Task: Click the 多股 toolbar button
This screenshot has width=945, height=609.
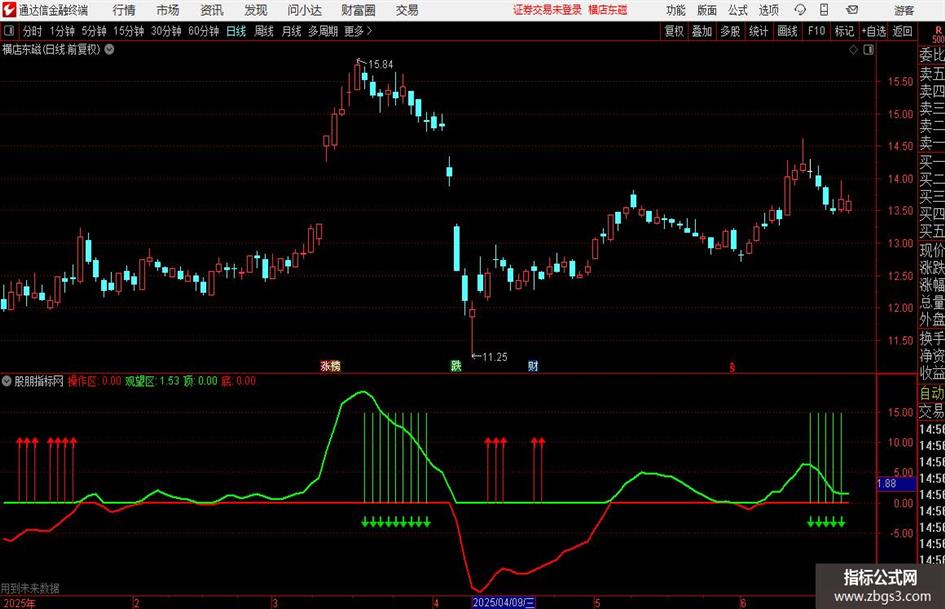Action: click(730, 31)
